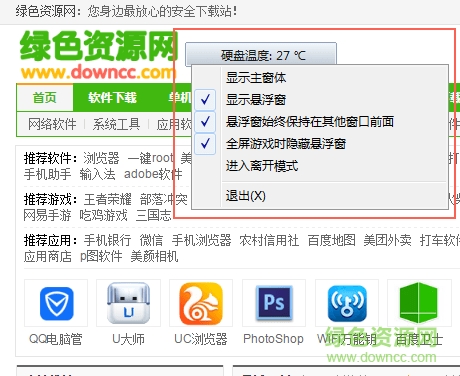This screenshot has width=460, height=376.
Task: Toggle 悬浮窗始终保持在其他窗口前面 option
Action: [x=309, y=121]
